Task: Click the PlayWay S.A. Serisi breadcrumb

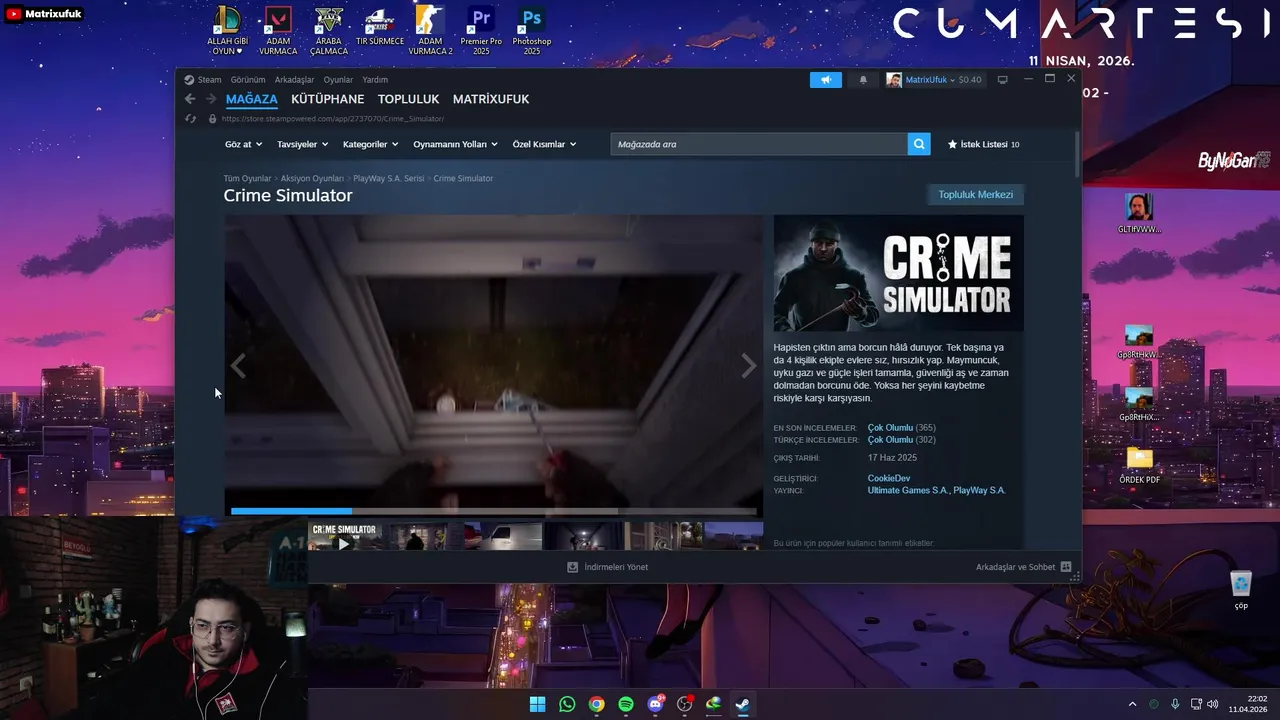Action: [x=389, y=178]
